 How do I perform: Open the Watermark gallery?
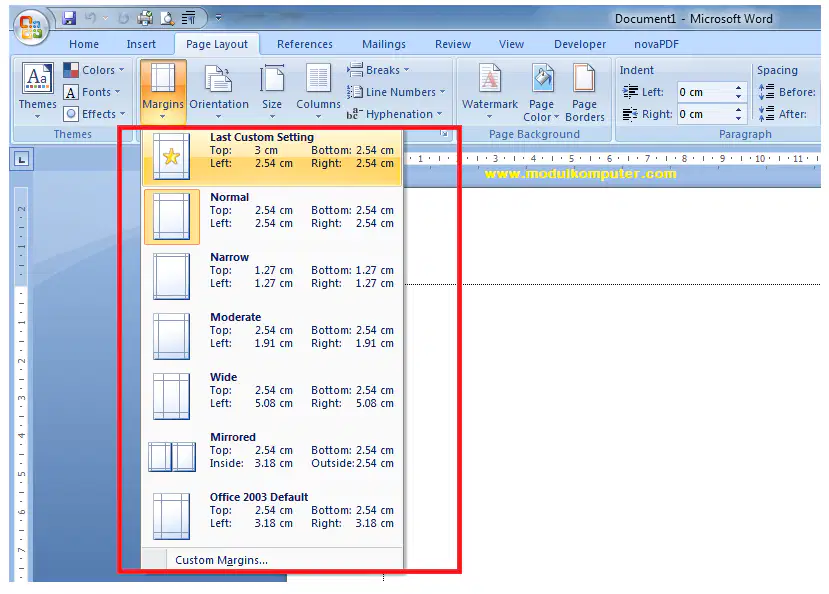click(x=490, y=91)
